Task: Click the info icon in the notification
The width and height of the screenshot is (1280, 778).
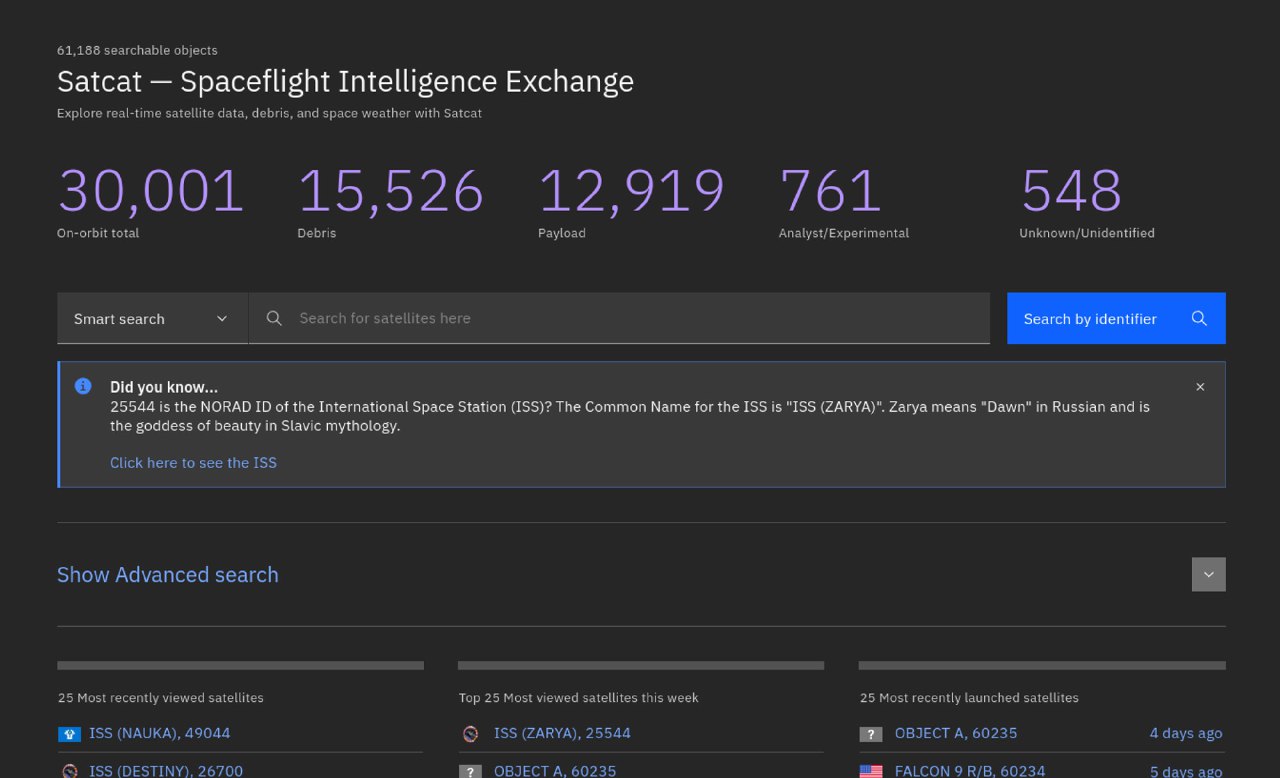Action: [83, 386]
